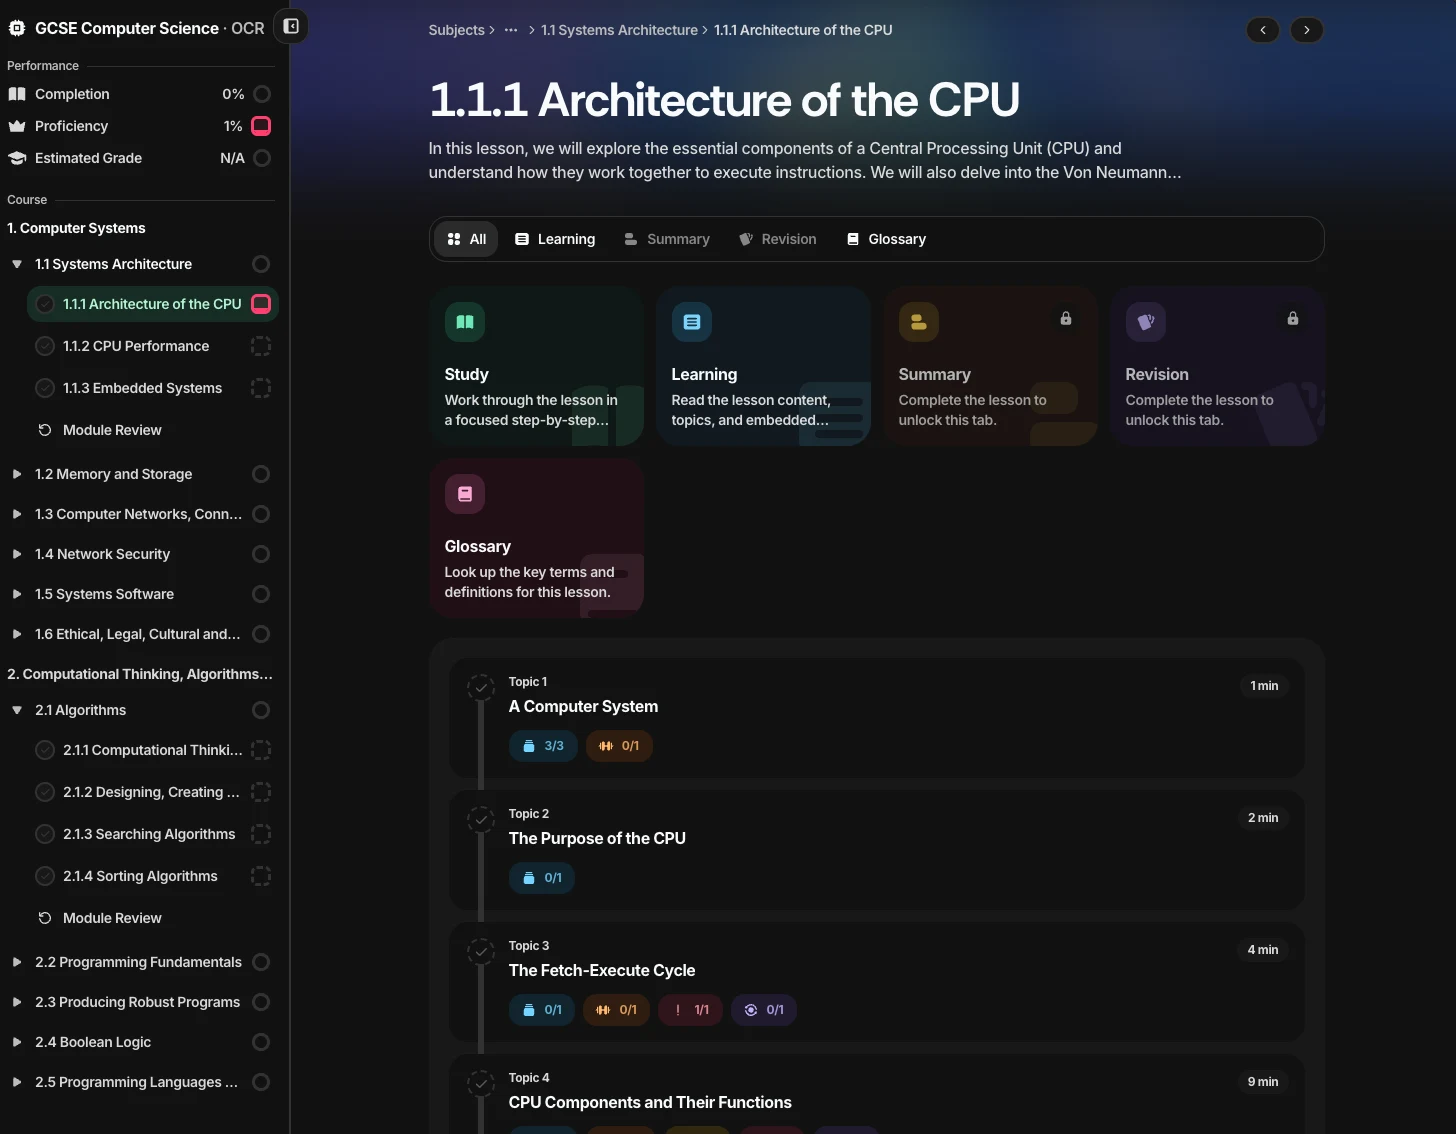This screenshot has height=1134, width=1456.
Task: Click the Topic 3 purple 0/1 badge
Action: pos(764,1010)
